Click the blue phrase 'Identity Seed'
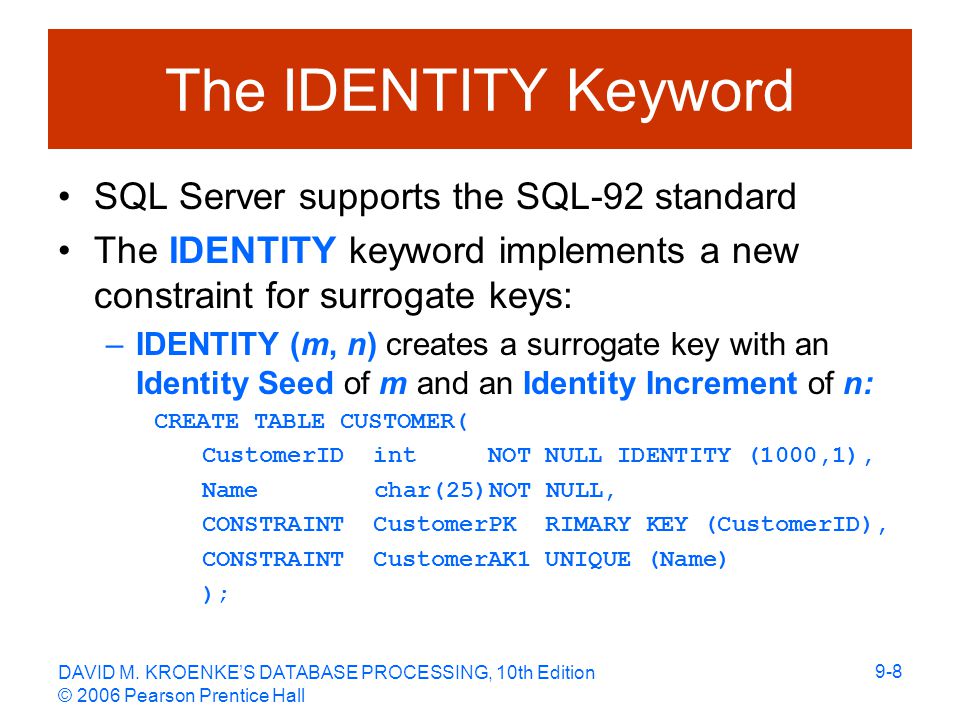The image size is (960, 720). click(234, 384)
